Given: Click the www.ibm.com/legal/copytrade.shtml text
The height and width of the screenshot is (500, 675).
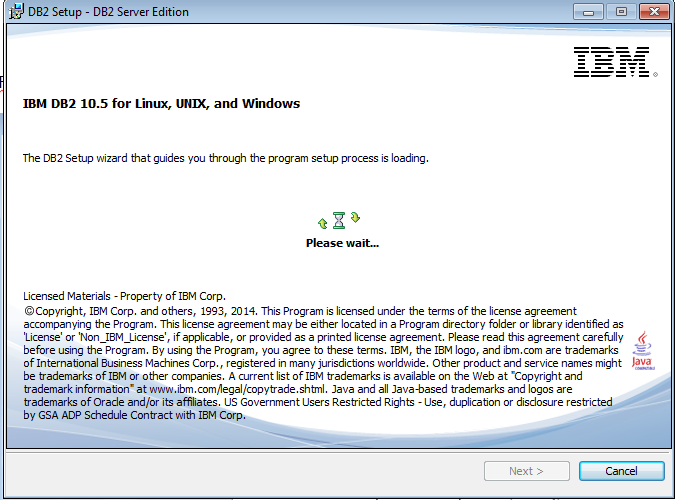Looking at the screenshot, I should coord(237,389).
